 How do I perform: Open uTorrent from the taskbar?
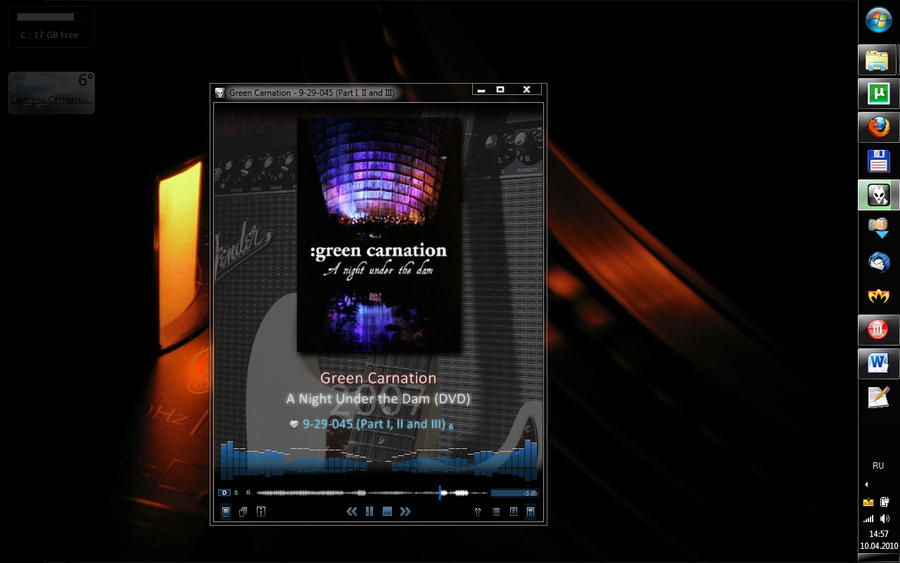coord(878,93)
